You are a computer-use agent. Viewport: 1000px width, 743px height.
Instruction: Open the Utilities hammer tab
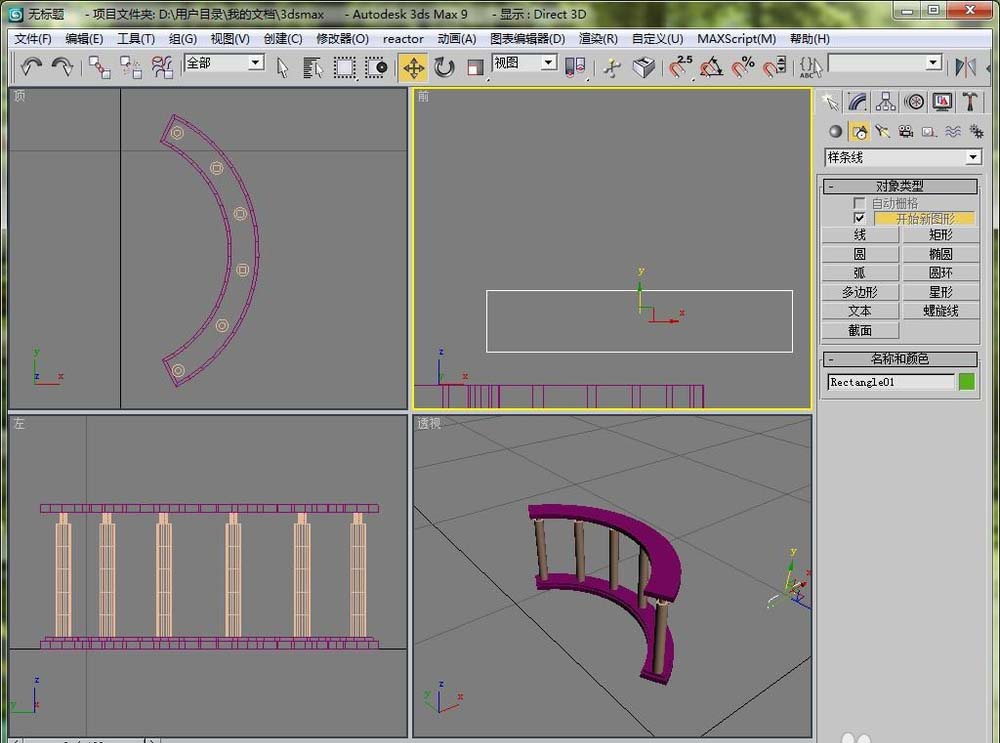(x=969, y=101)
